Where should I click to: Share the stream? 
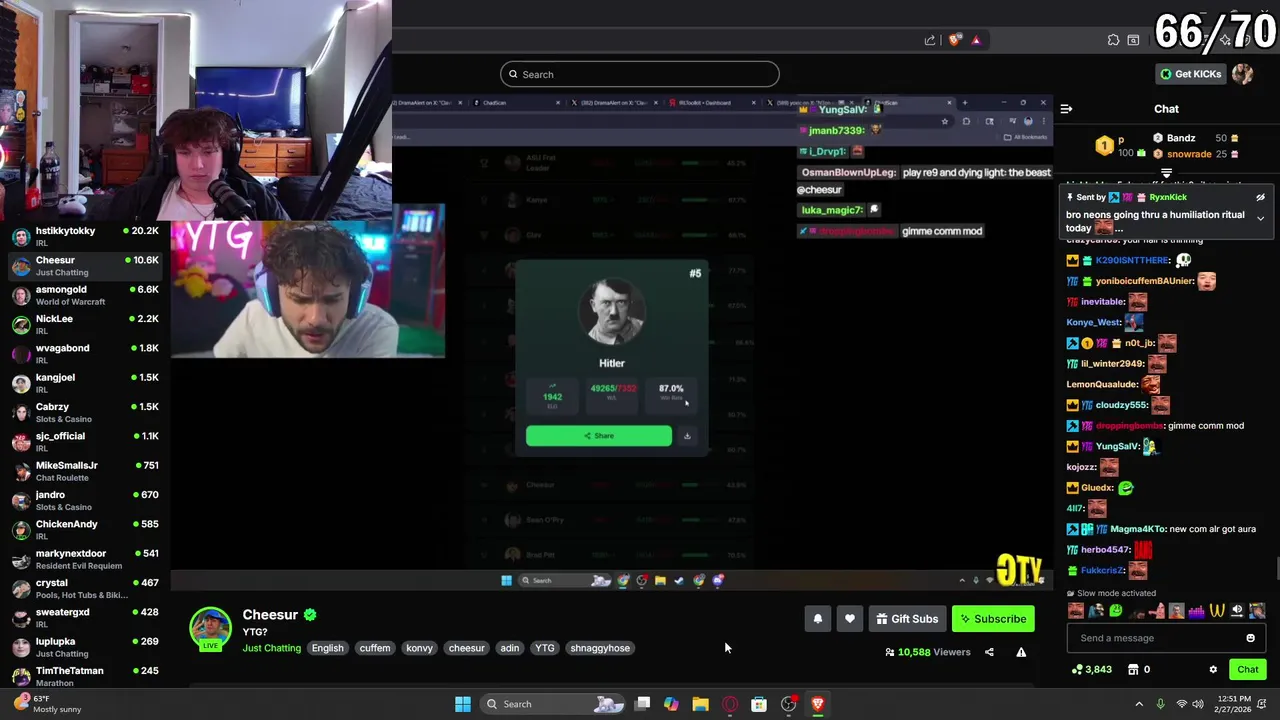pyautogui.click(x=989, y=652)
